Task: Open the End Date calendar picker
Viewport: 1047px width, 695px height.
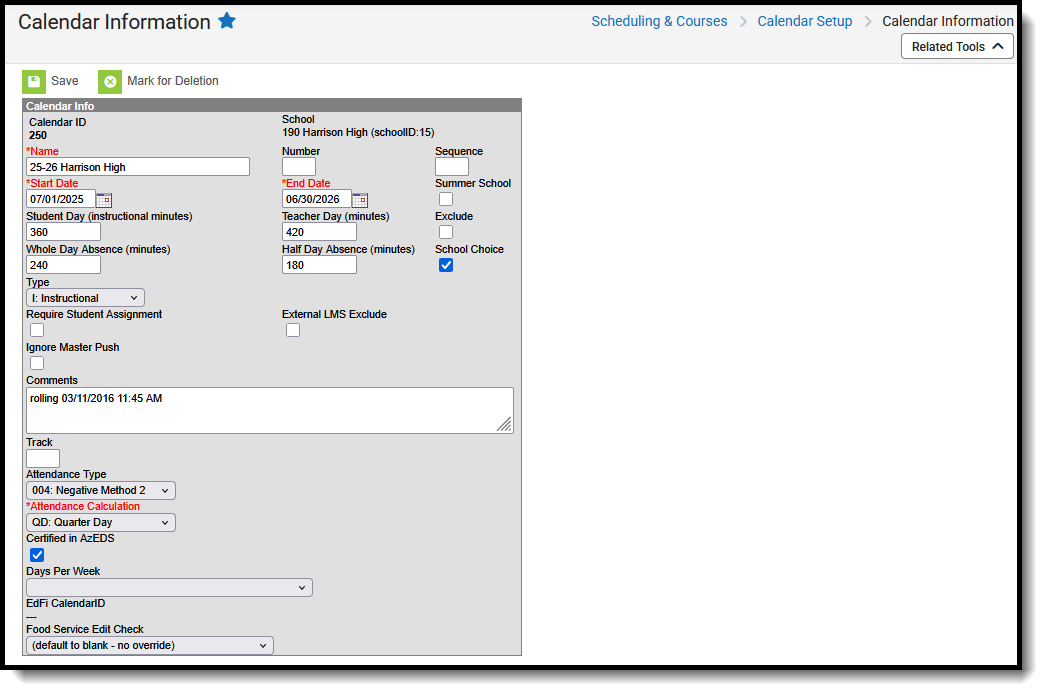Action: click(x=360, y=199)
